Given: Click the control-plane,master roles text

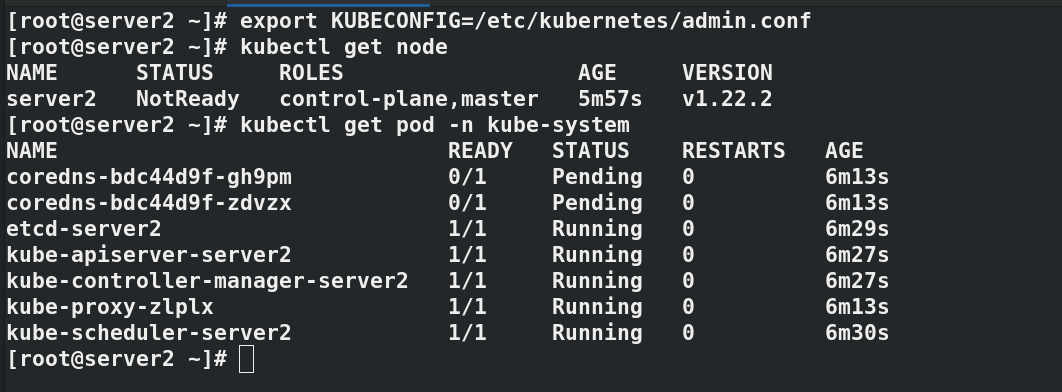Looking at the screenshot, I should (x=408, y=99).
